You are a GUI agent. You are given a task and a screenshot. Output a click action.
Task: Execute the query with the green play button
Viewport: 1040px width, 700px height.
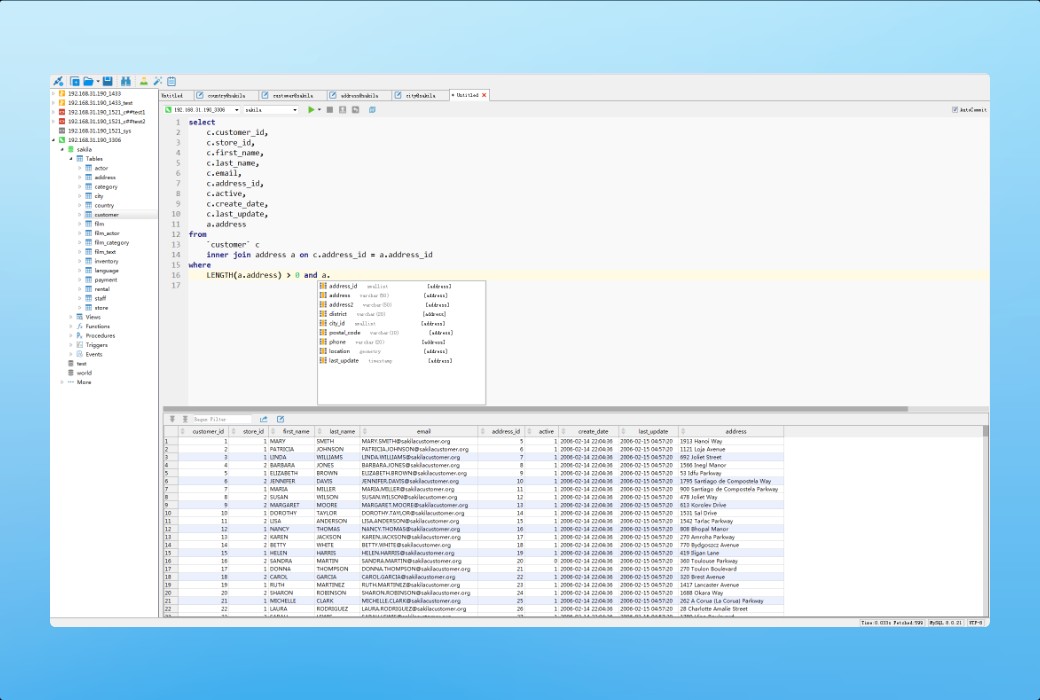pyautogui.click(x=312, y=109)
